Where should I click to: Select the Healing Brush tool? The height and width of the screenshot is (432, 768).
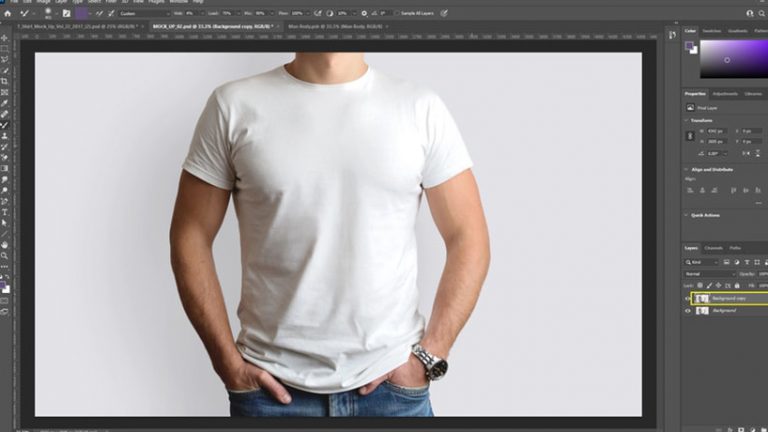4,114
